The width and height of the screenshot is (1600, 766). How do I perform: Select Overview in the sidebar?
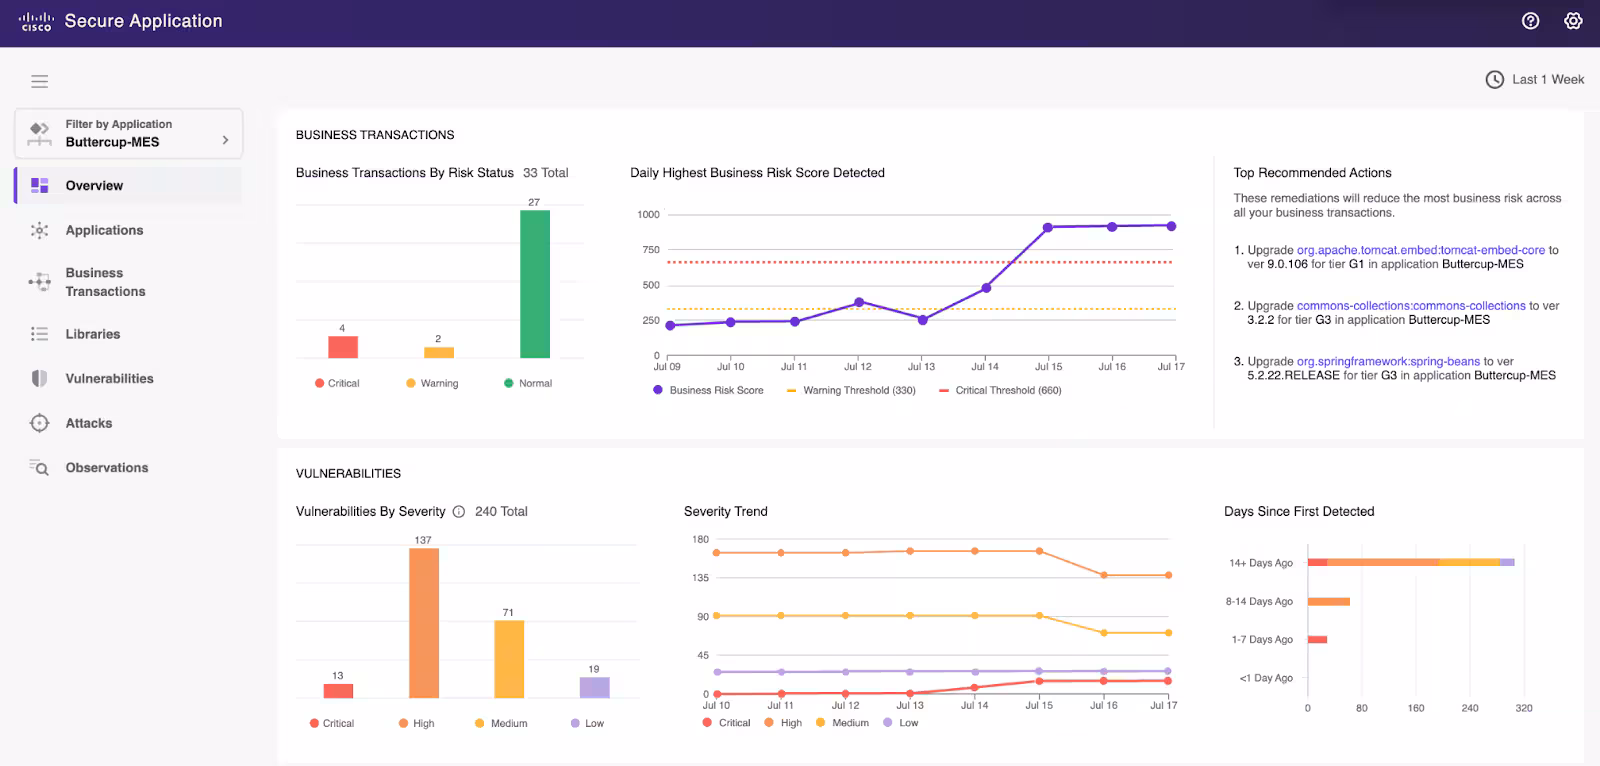pyautogui.click(x=94, y=185)
